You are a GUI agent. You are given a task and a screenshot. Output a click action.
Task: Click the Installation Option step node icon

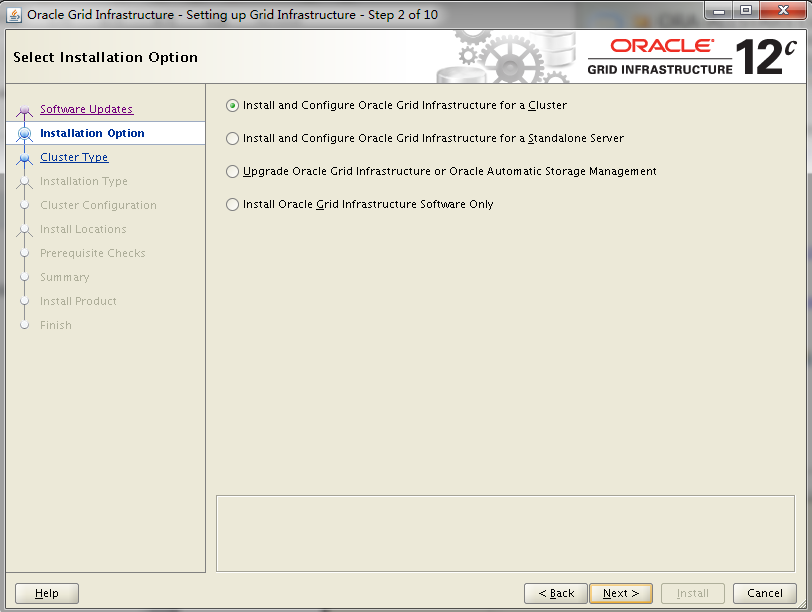[x=24, y=134]
